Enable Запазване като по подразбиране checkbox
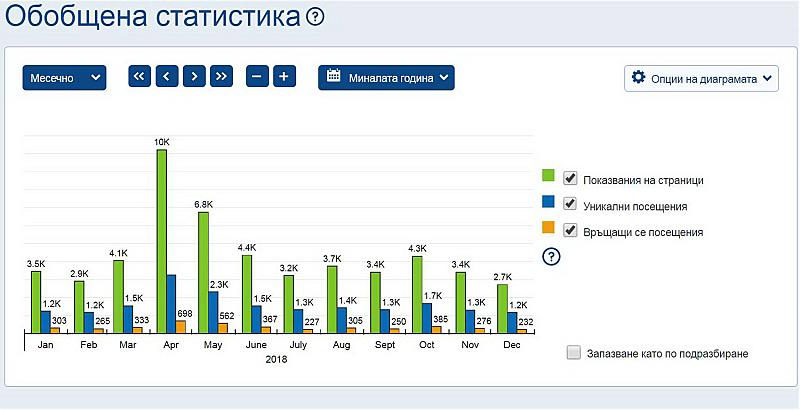 [x=573, y=352]
